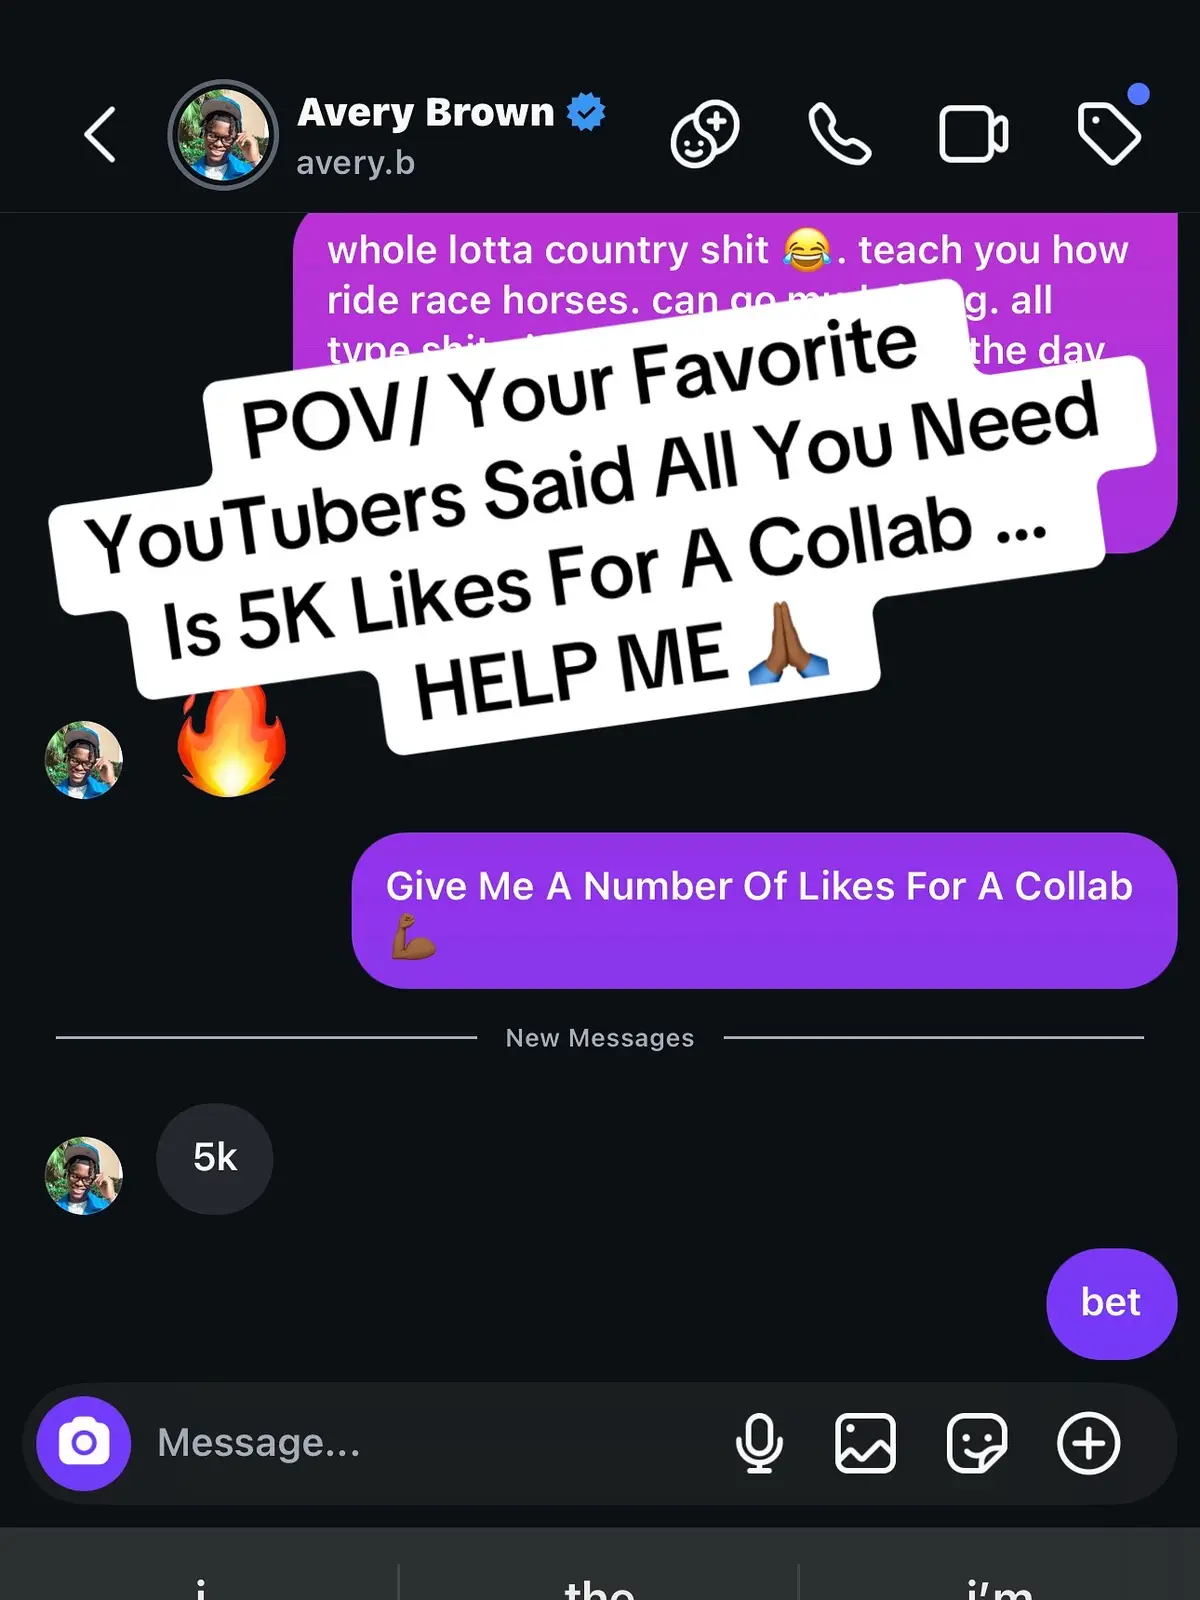Image resolution: width=1200 pixels, height=1600 pixels.
Task: Tap the purple camera button in message bar
Action: [84, 1443]
